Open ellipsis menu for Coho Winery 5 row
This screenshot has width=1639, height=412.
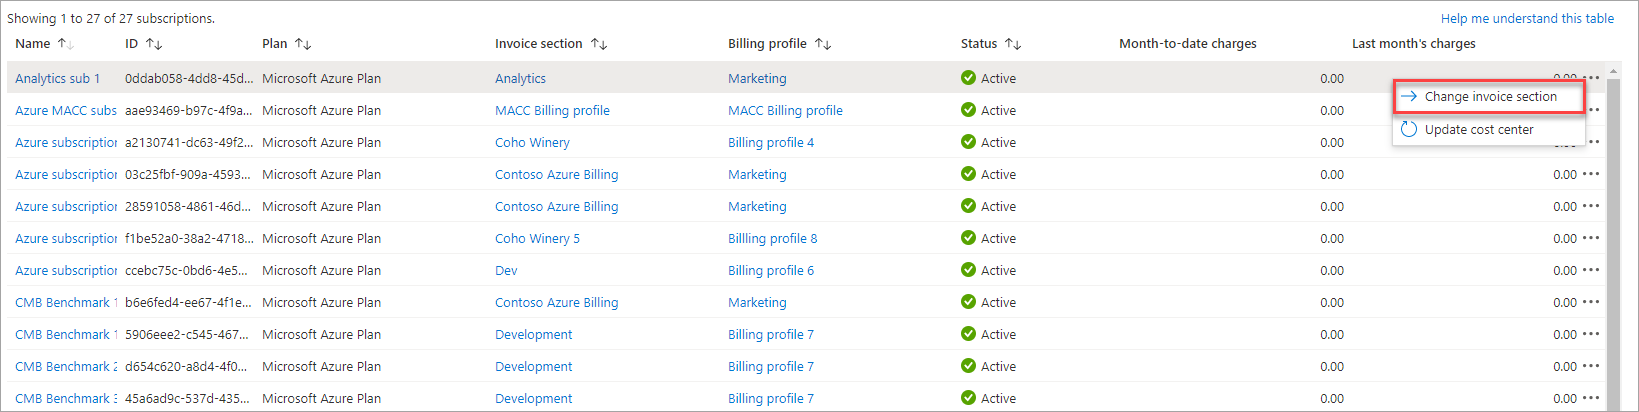point(1591,238)
